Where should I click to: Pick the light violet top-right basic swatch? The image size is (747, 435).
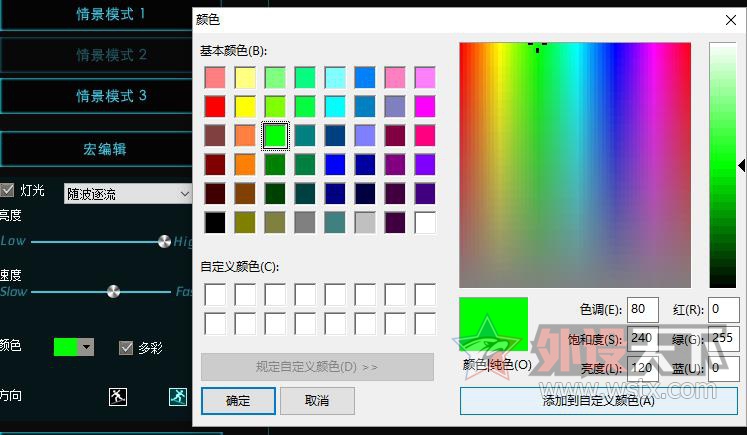[x=424, y=77]
